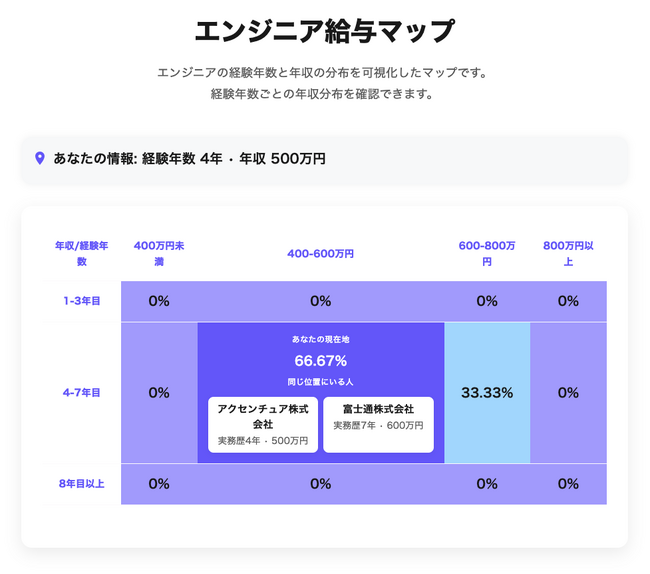Click the 400万円未満 column header
Image resolution: width=650 pixels, height=574 pixels.
click(x=159, y=254)
